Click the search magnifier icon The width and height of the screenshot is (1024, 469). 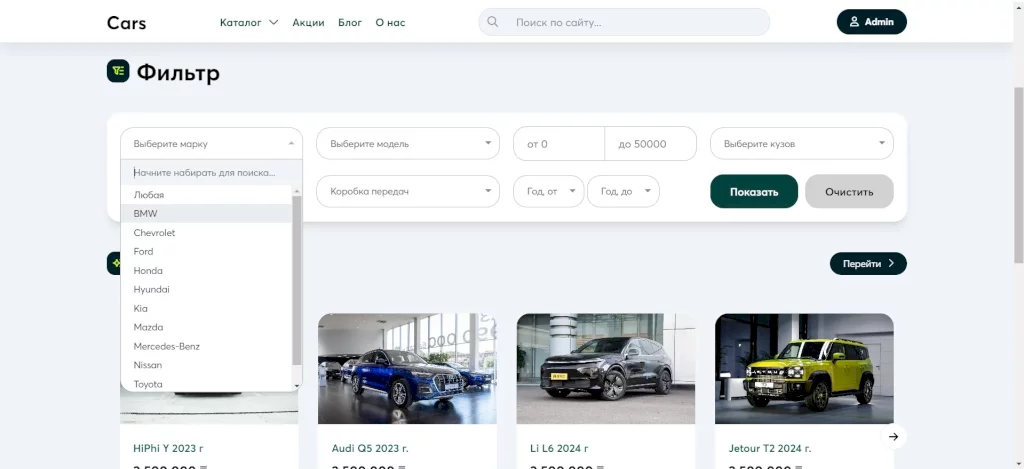[x=492, y=22]
